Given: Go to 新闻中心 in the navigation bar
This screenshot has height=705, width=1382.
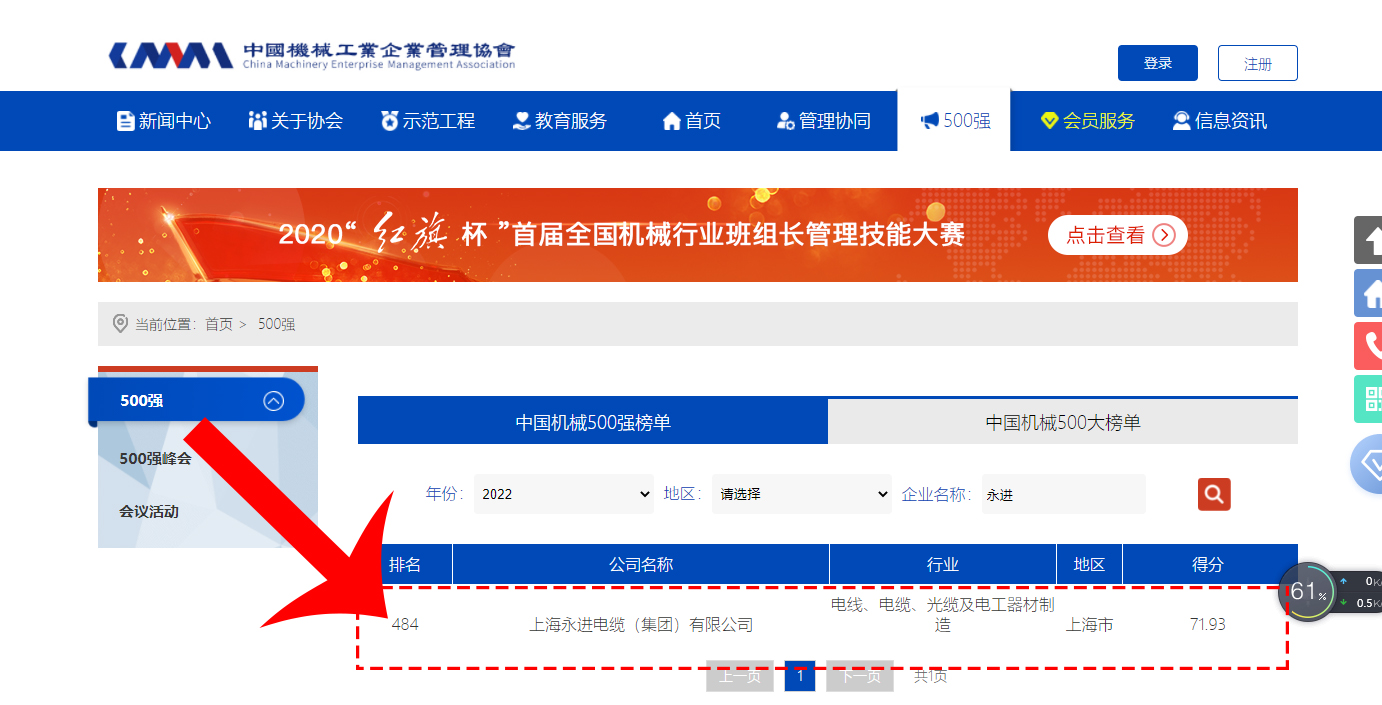Looking at the screenshot, I should coord(164,121).
